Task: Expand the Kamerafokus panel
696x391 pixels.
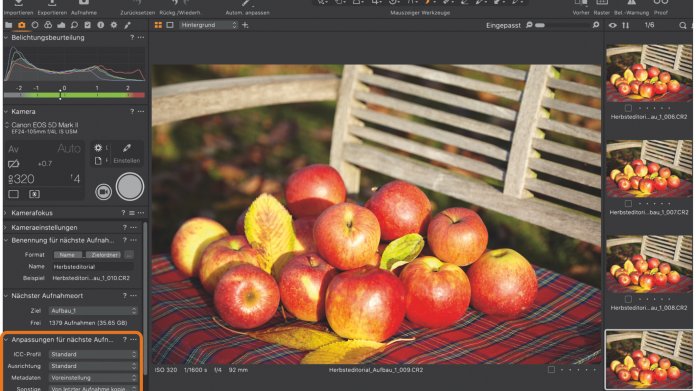Action: [6, 213]
